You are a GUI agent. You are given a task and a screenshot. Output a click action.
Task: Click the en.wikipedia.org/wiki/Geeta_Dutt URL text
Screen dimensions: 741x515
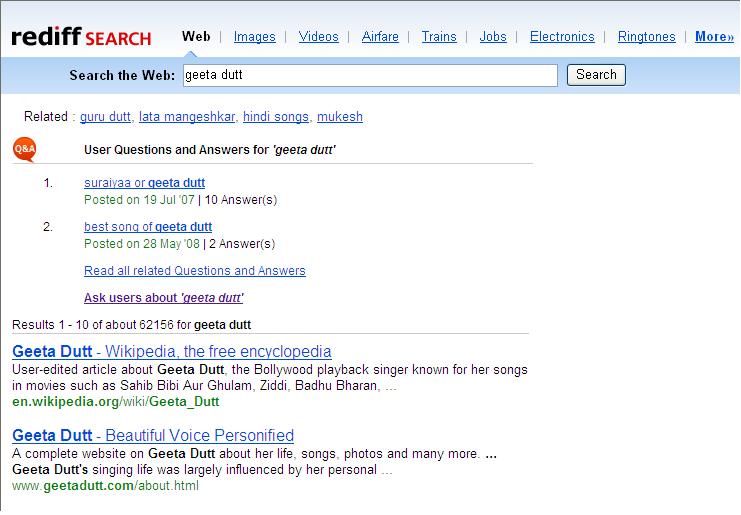click(116, 402)
